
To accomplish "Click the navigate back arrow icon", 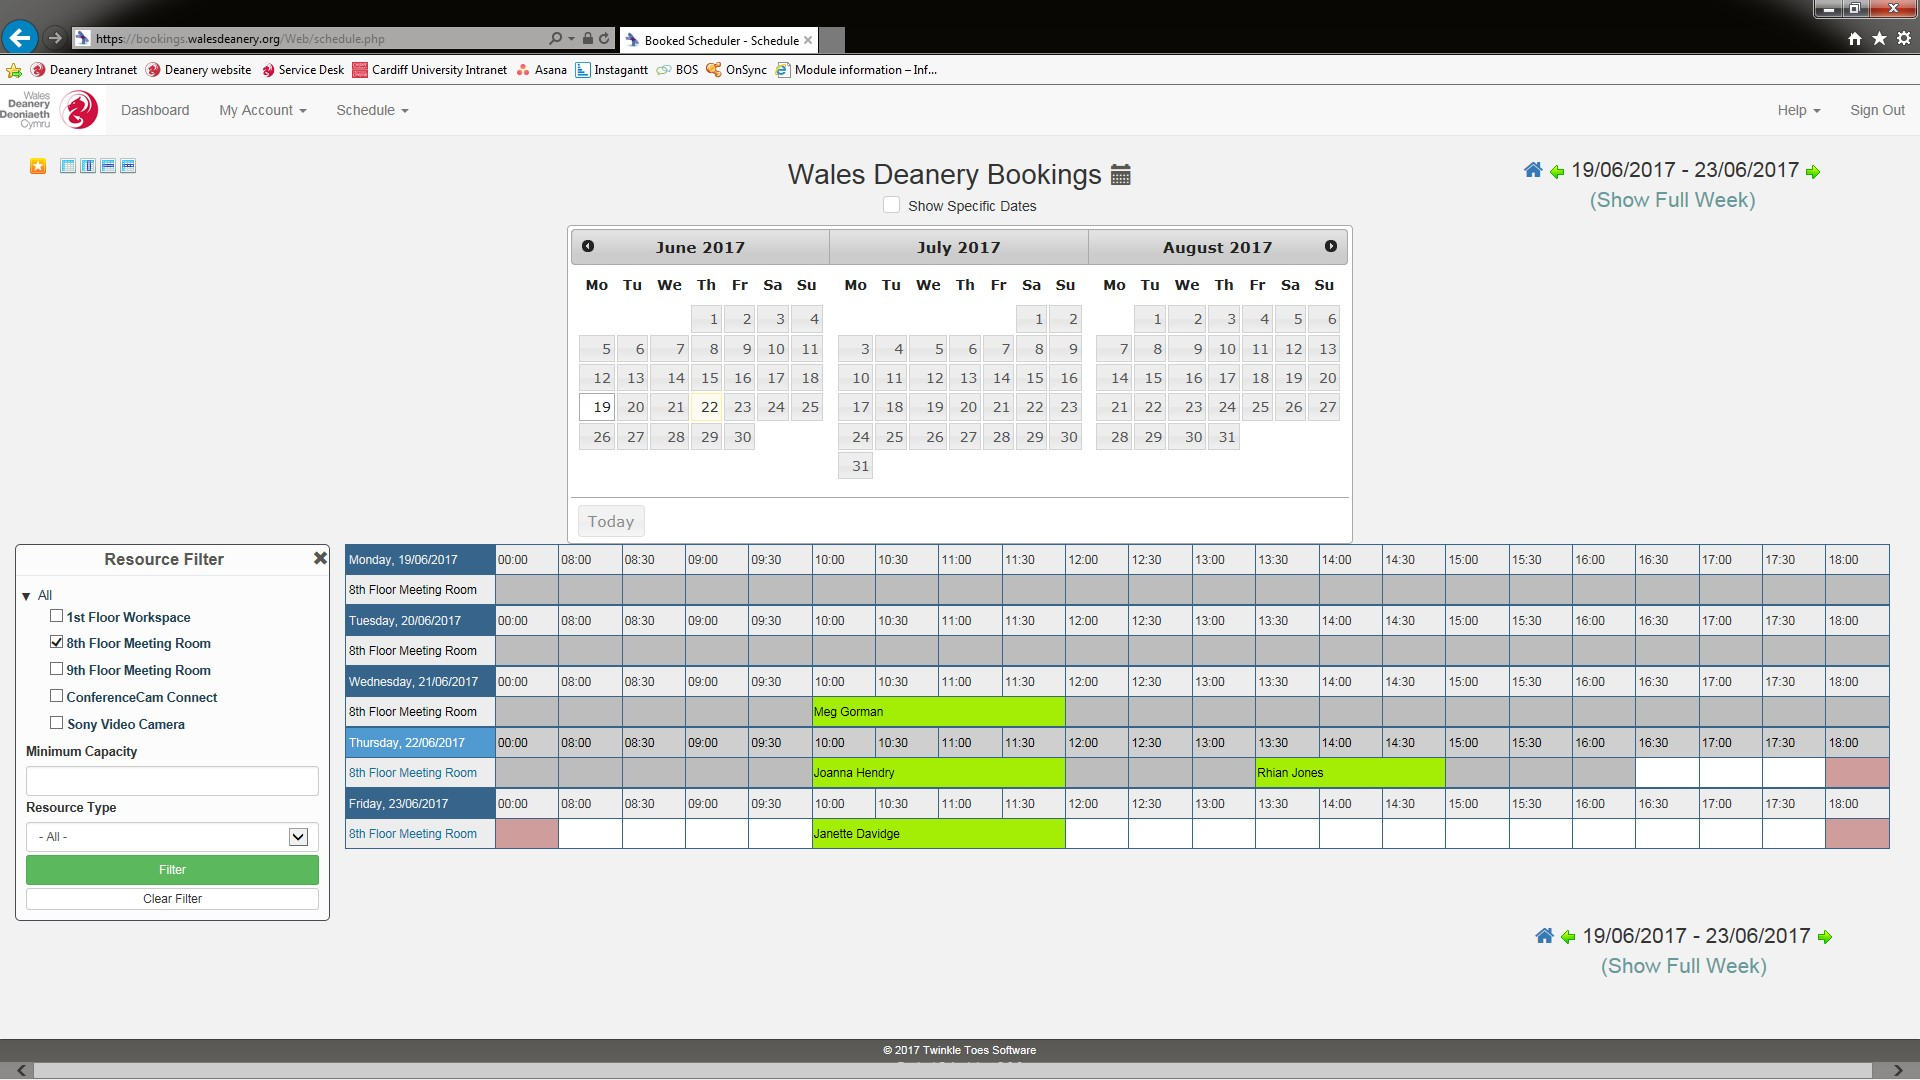I will tap(20, 37).
